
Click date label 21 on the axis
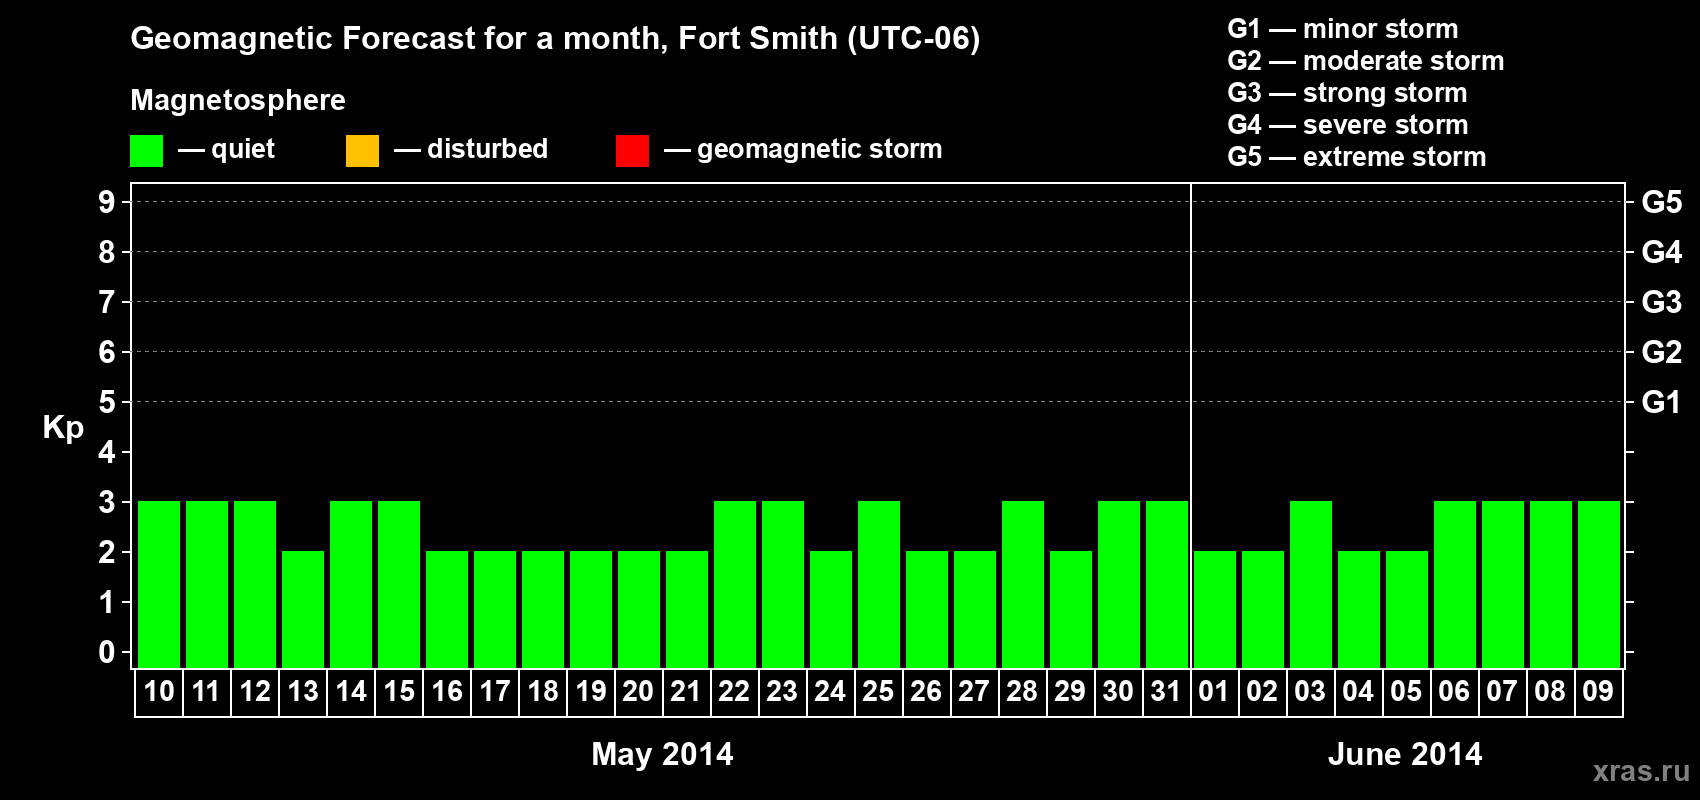686,691
